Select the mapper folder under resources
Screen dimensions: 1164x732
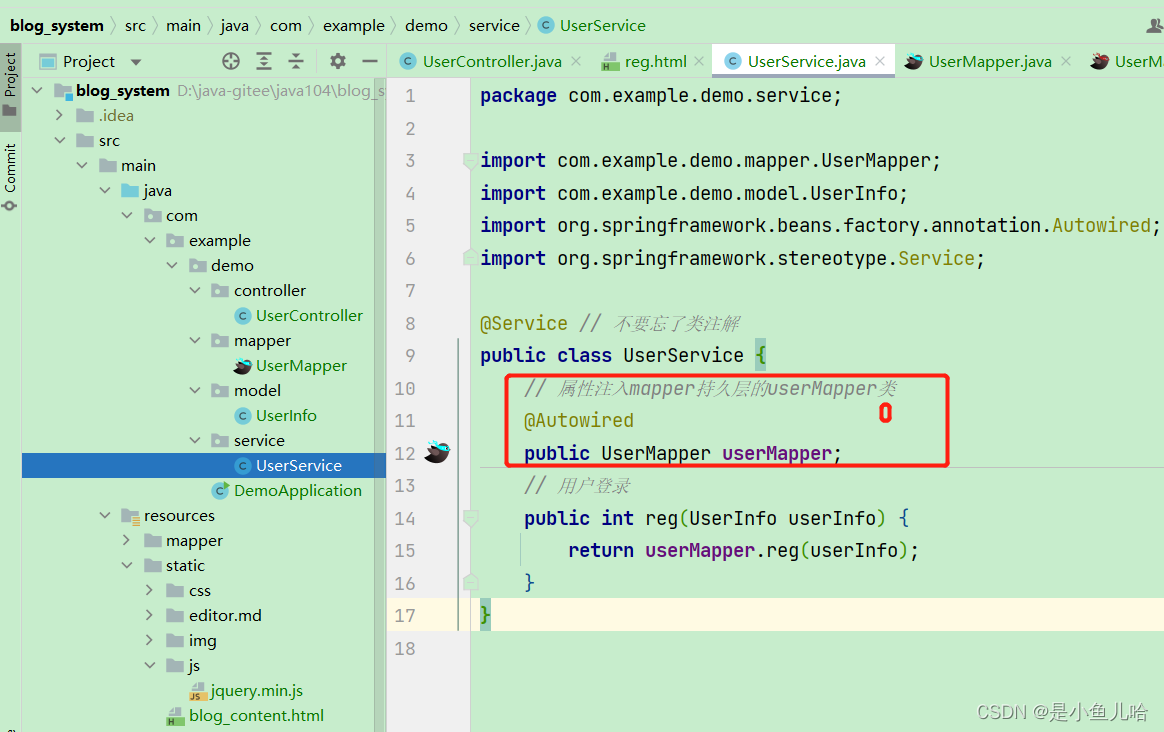[194, 540]
